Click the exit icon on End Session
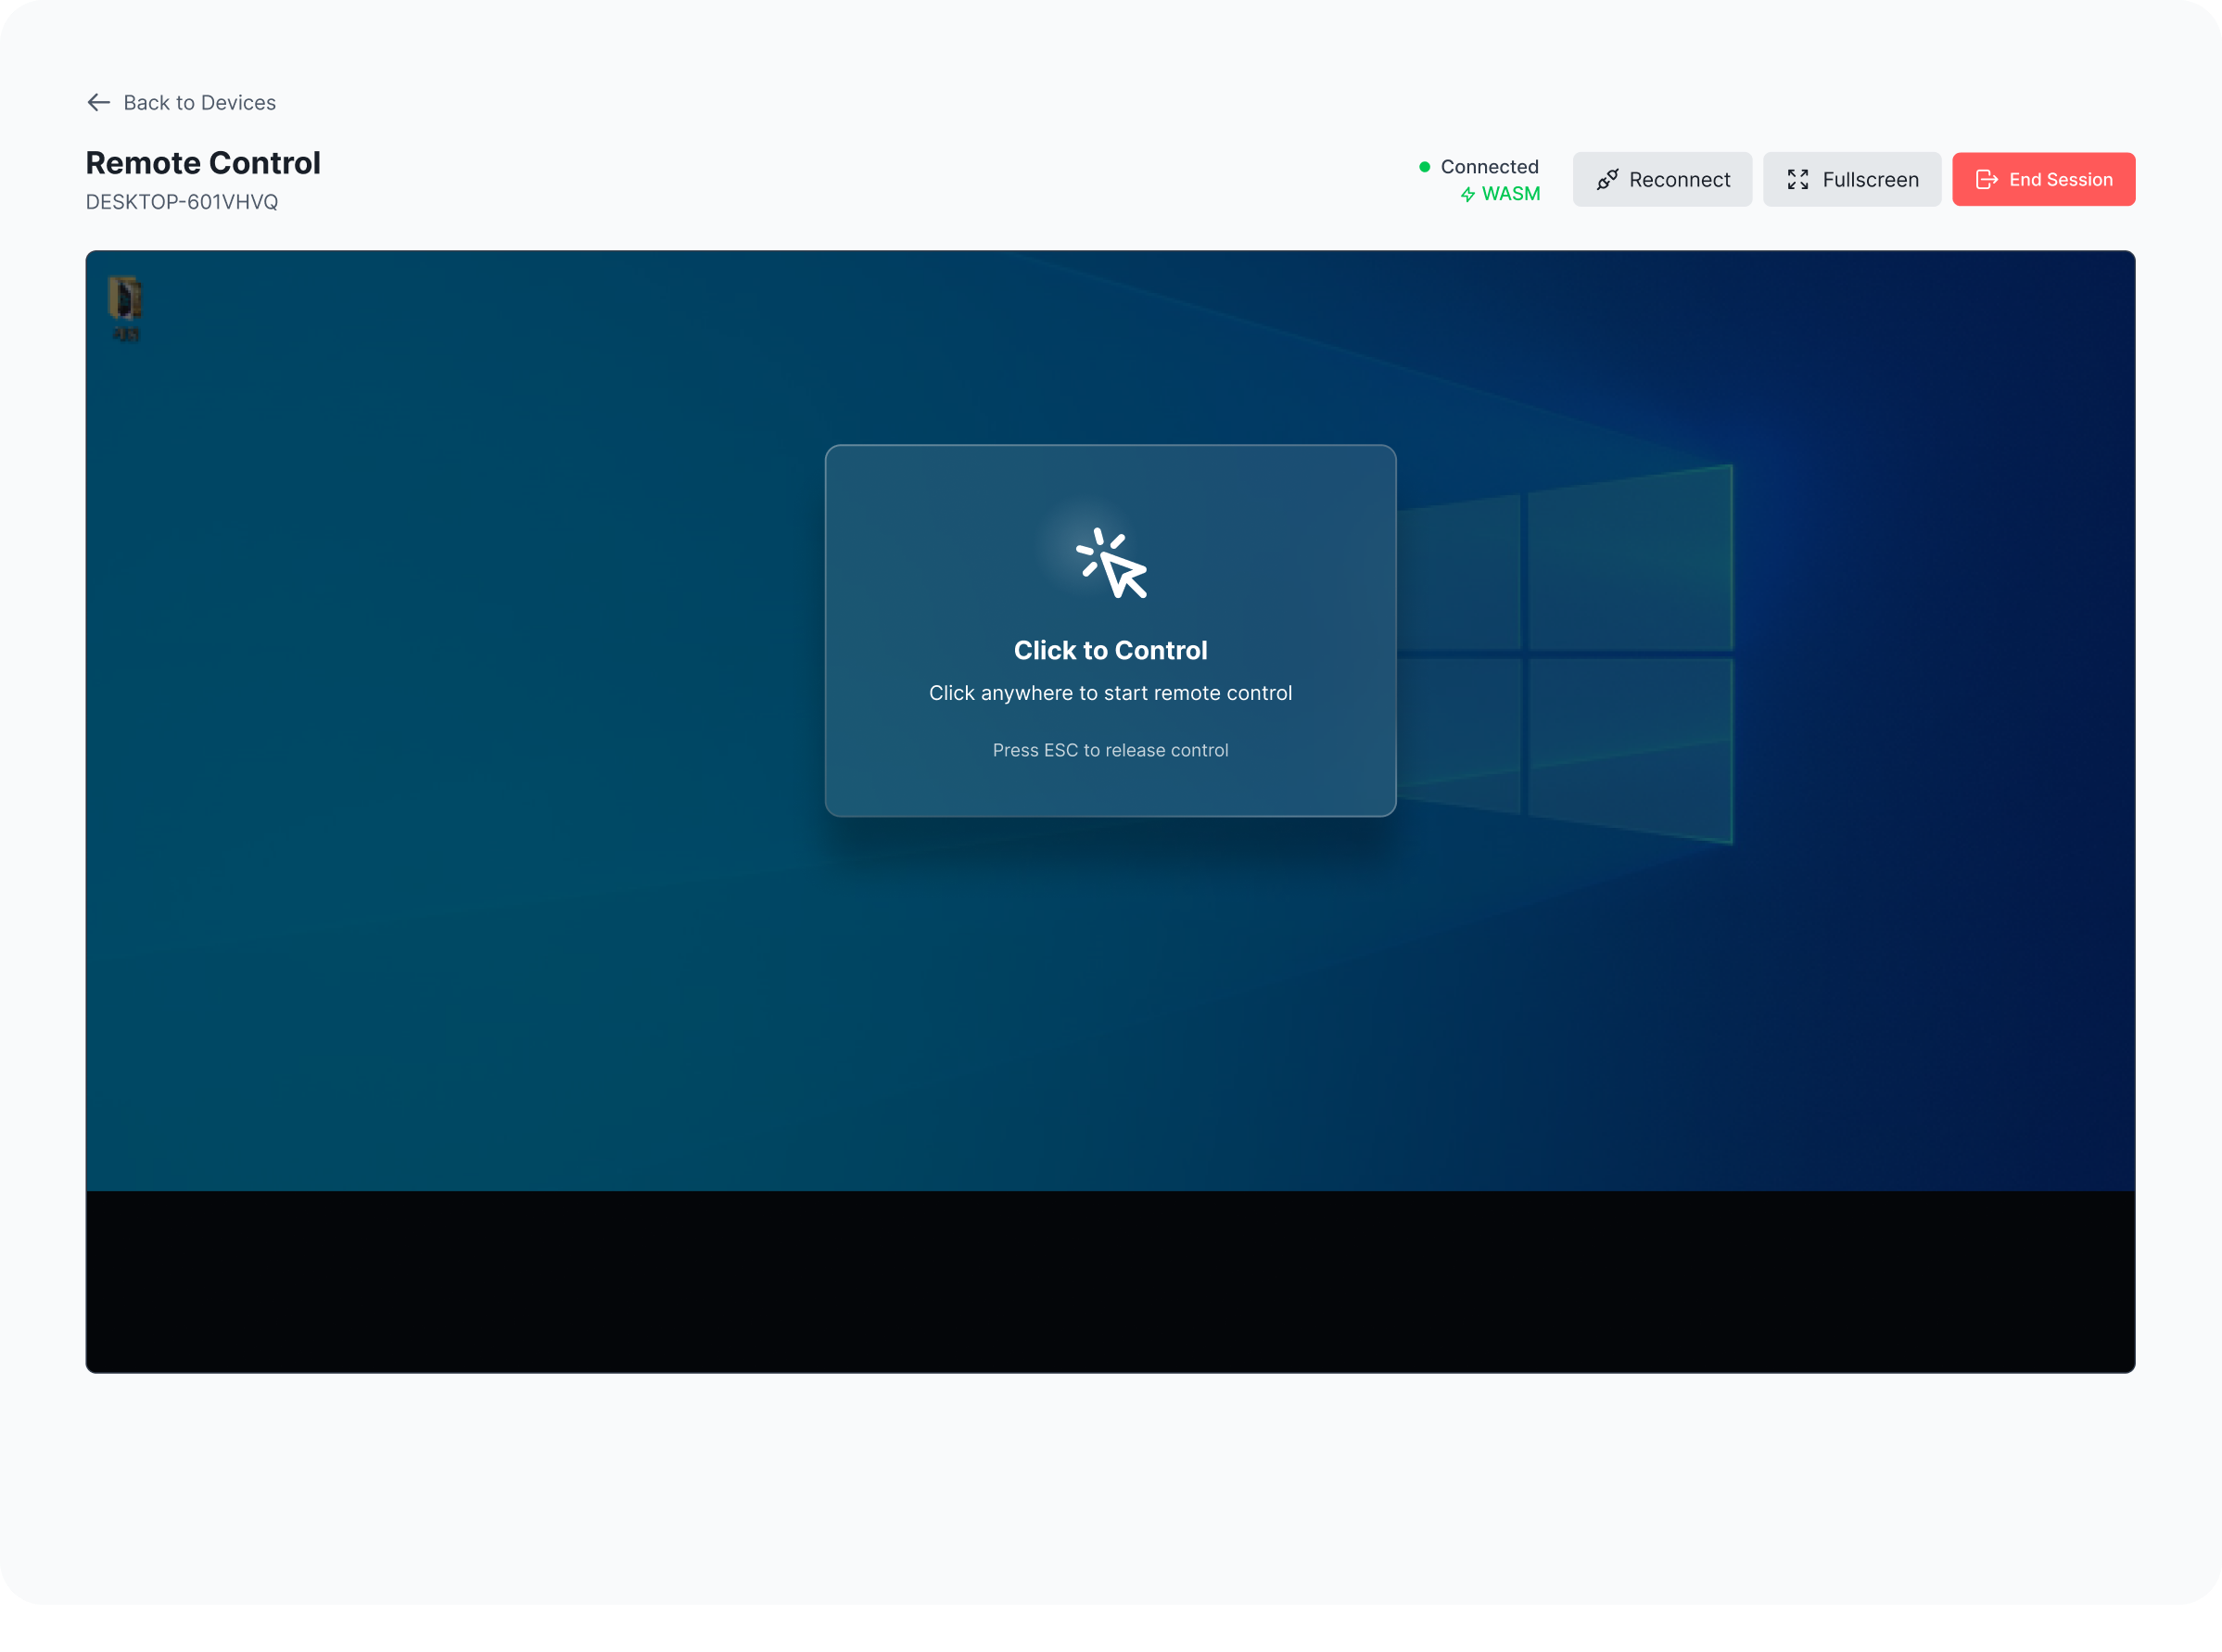 (x=1986, y=179)
